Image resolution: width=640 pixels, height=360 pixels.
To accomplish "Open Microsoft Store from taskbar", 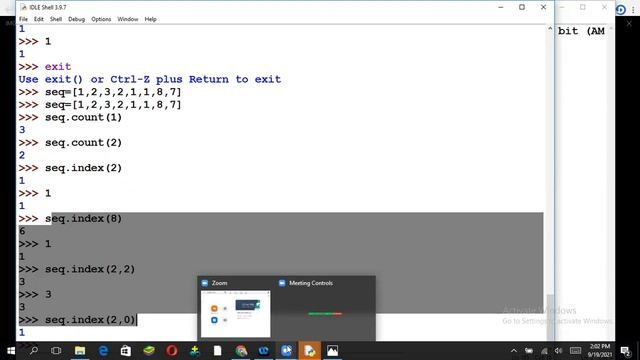I will [126, 351].
